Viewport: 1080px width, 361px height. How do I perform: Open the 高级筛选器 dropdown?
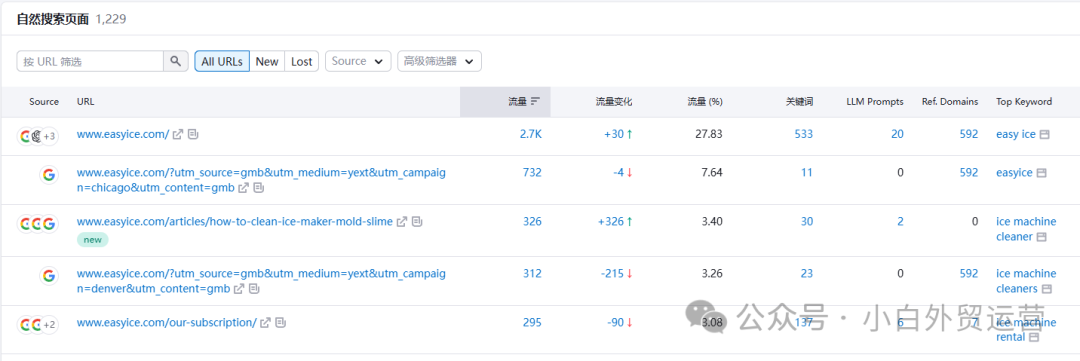coord(439,61)
